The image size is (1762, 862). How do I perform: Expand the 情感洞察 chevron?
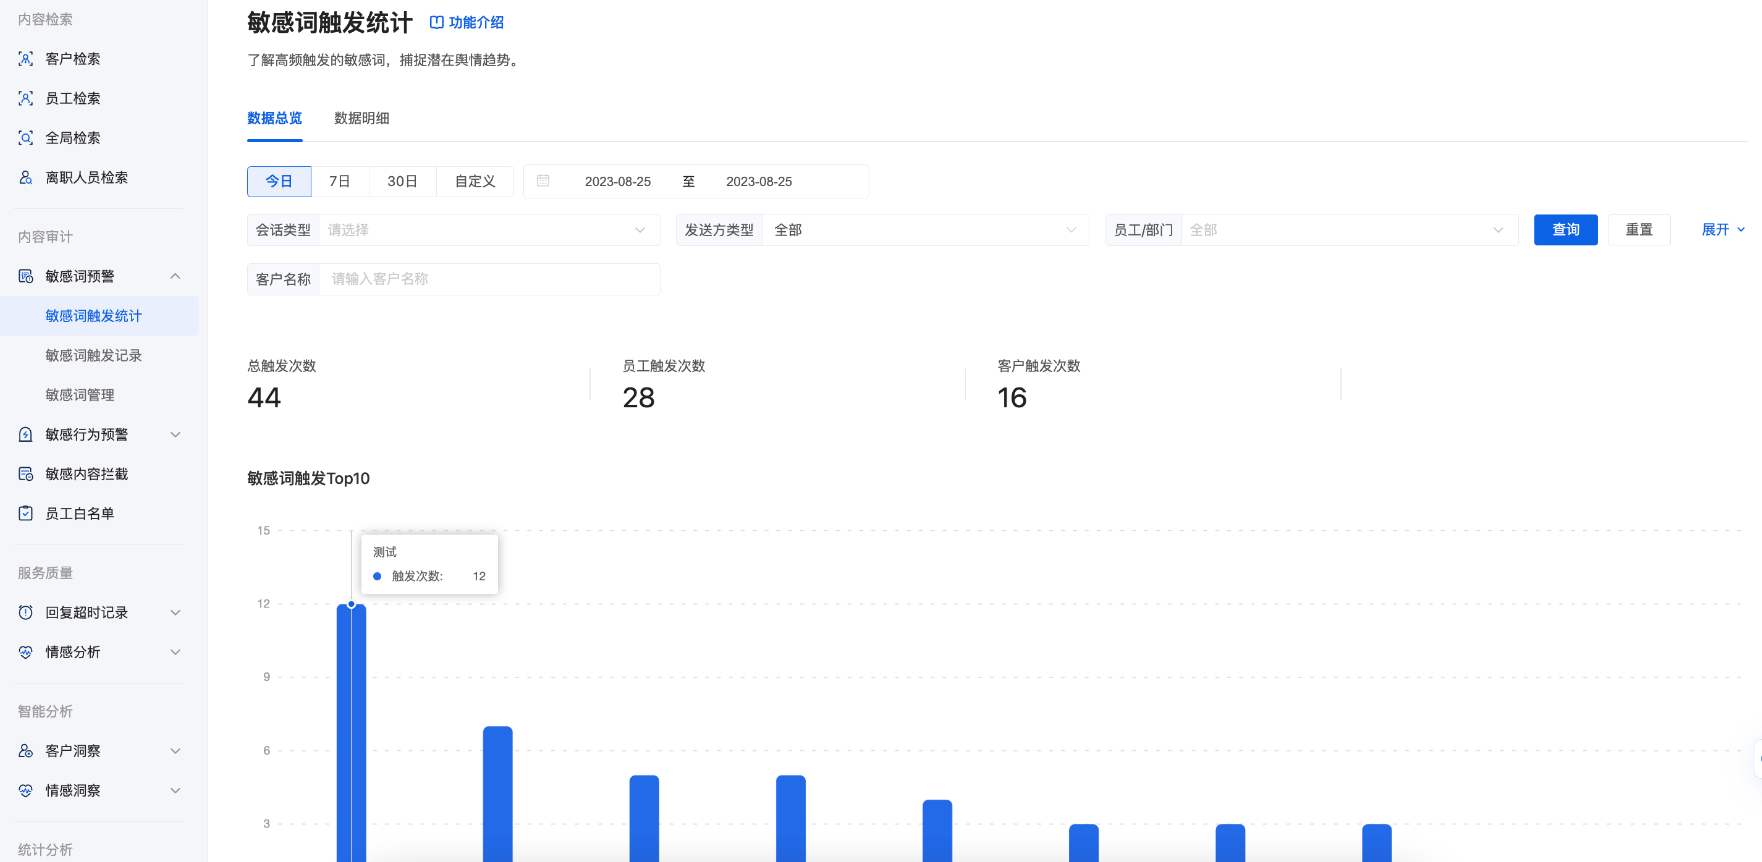(175, 790)
